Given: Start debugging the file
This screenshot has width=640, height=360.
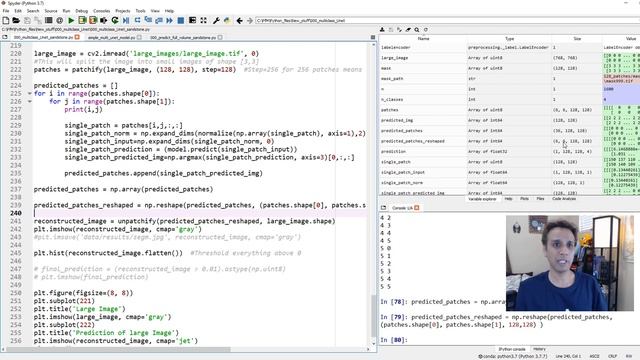Looking at the screenshot, I should (126, 20).
